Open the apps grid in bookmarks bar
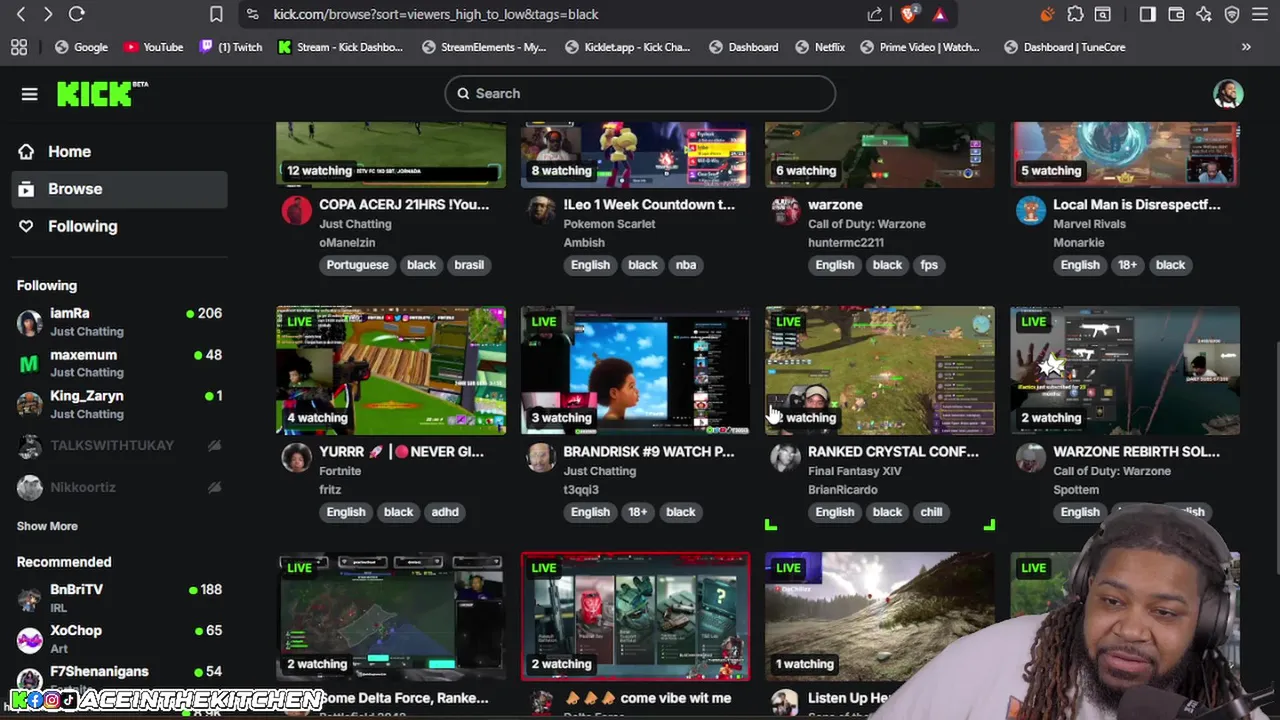The height and width of the screenshot is (720, 1280). 19,47
